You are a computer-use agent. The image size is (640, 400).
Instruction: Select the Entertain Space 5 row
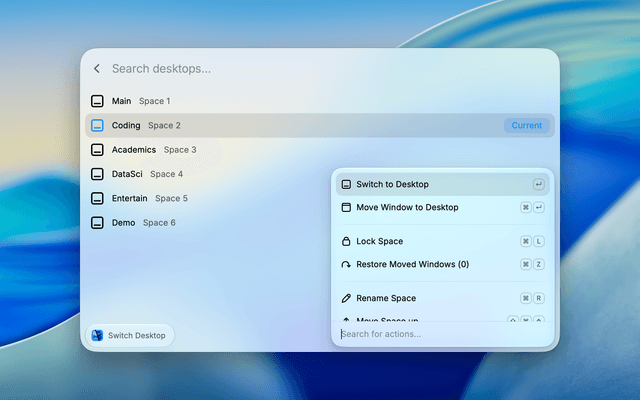pos(320,198)
